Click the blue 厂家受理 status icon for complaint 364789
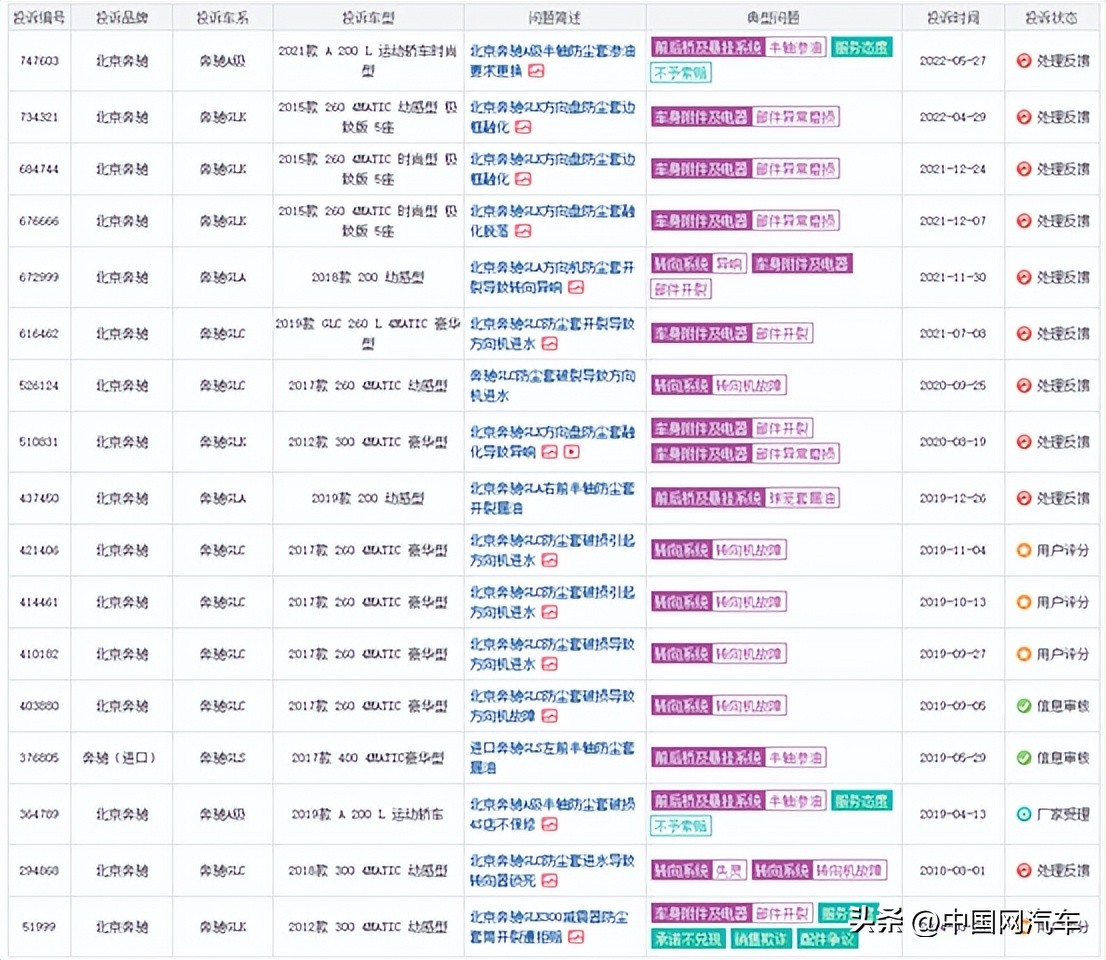The image size is (1106, 960). coord(1022,814)
